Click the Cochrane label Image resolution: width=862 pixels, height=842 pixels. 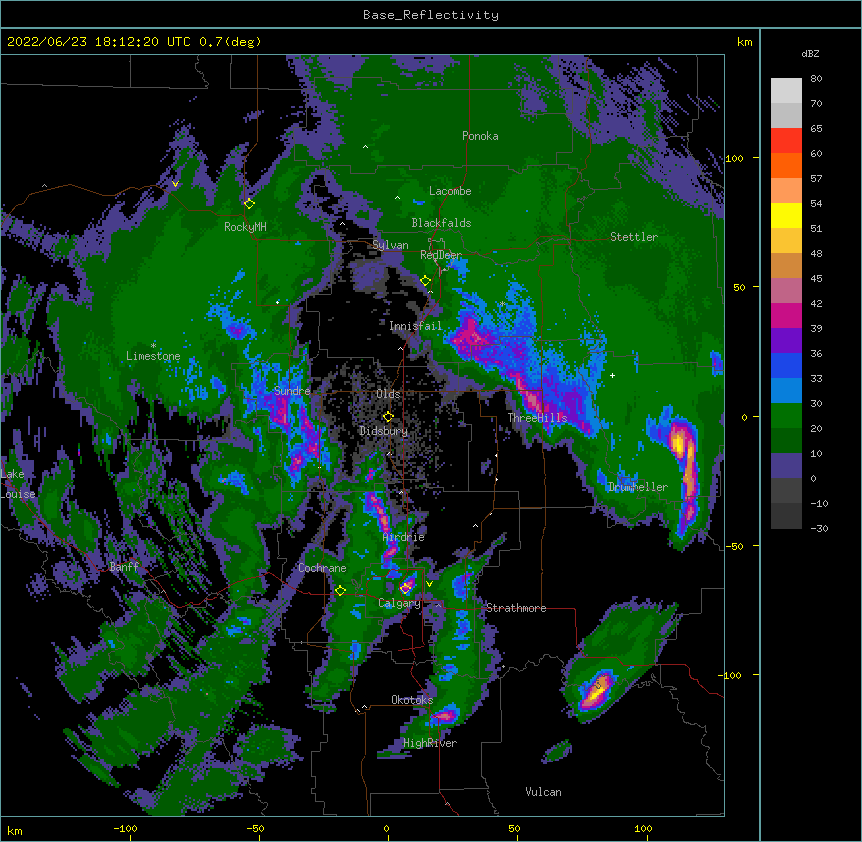pos(322,568)
